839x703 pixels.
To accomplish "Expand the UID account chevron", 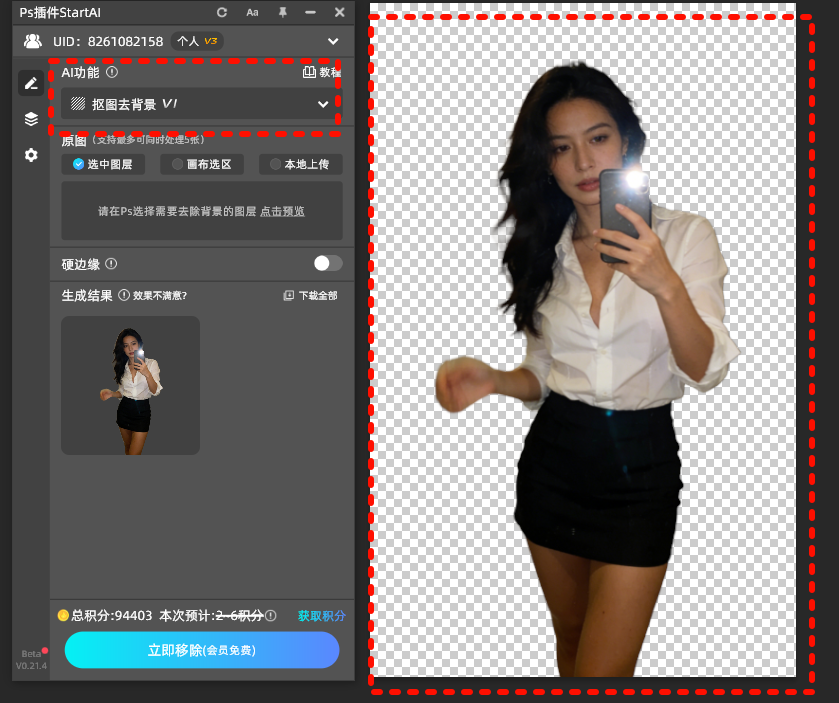I will [x=333, y=41].
